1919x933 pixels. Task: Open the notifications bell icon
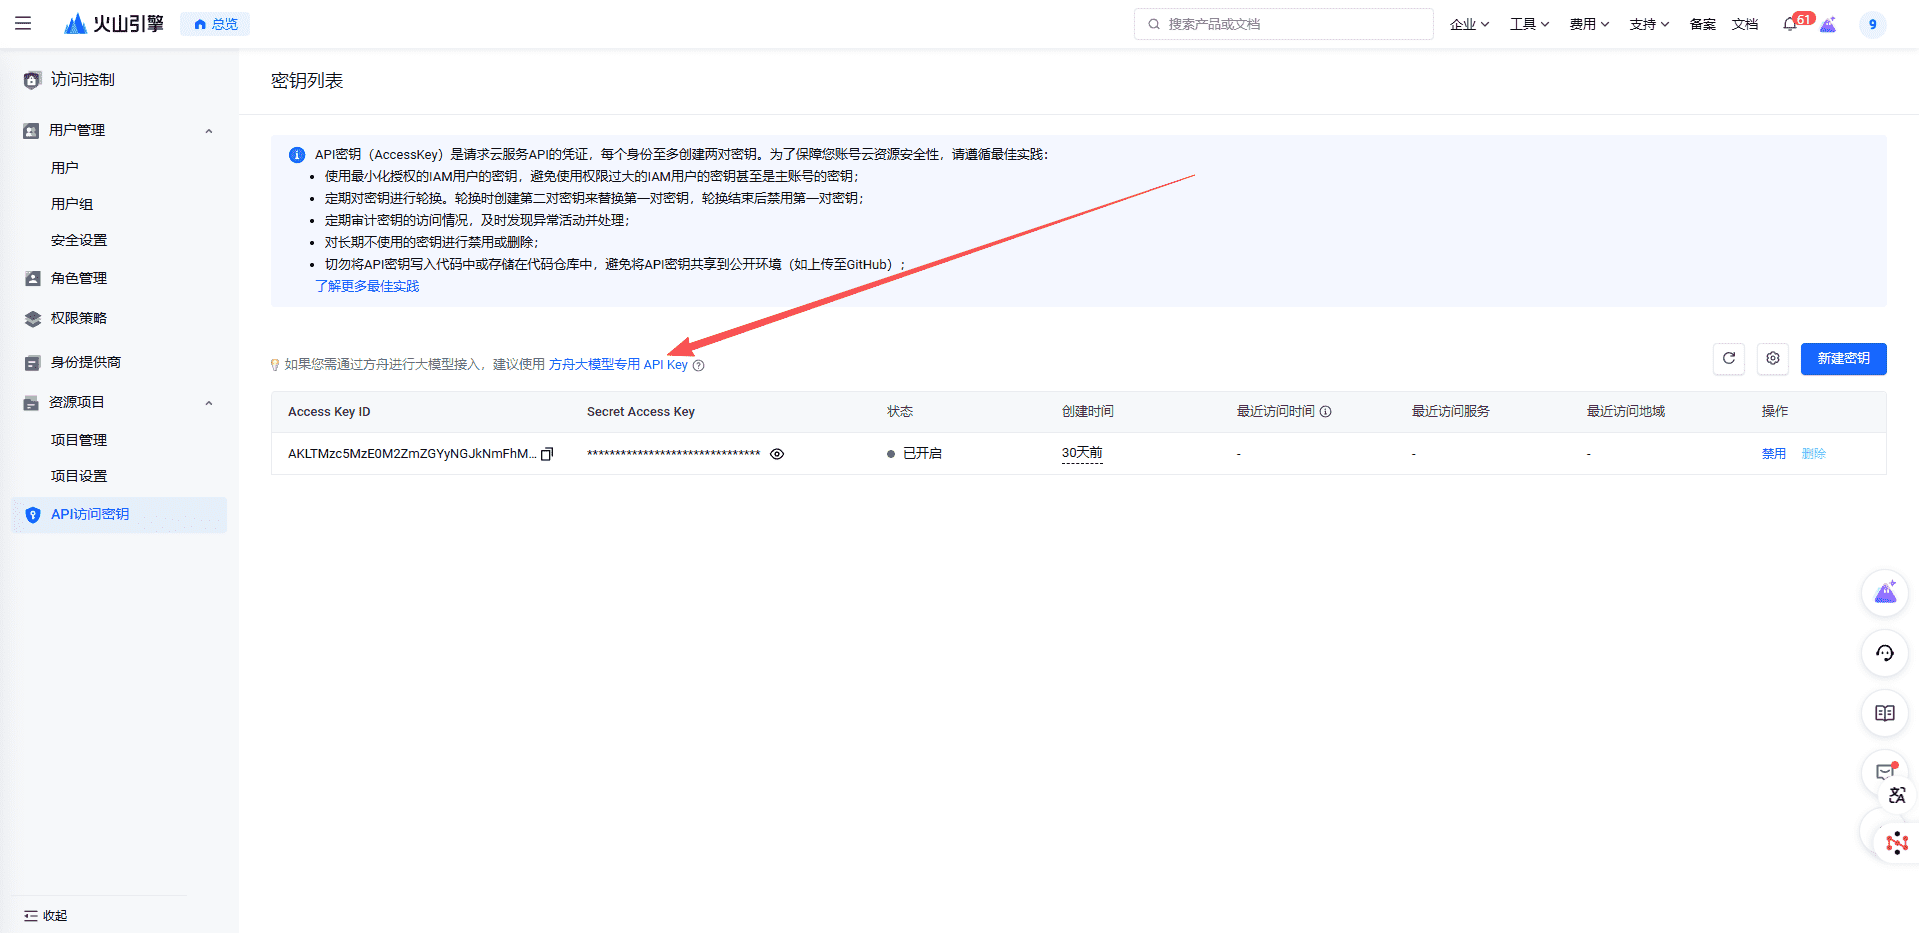tap(1789, 24)
